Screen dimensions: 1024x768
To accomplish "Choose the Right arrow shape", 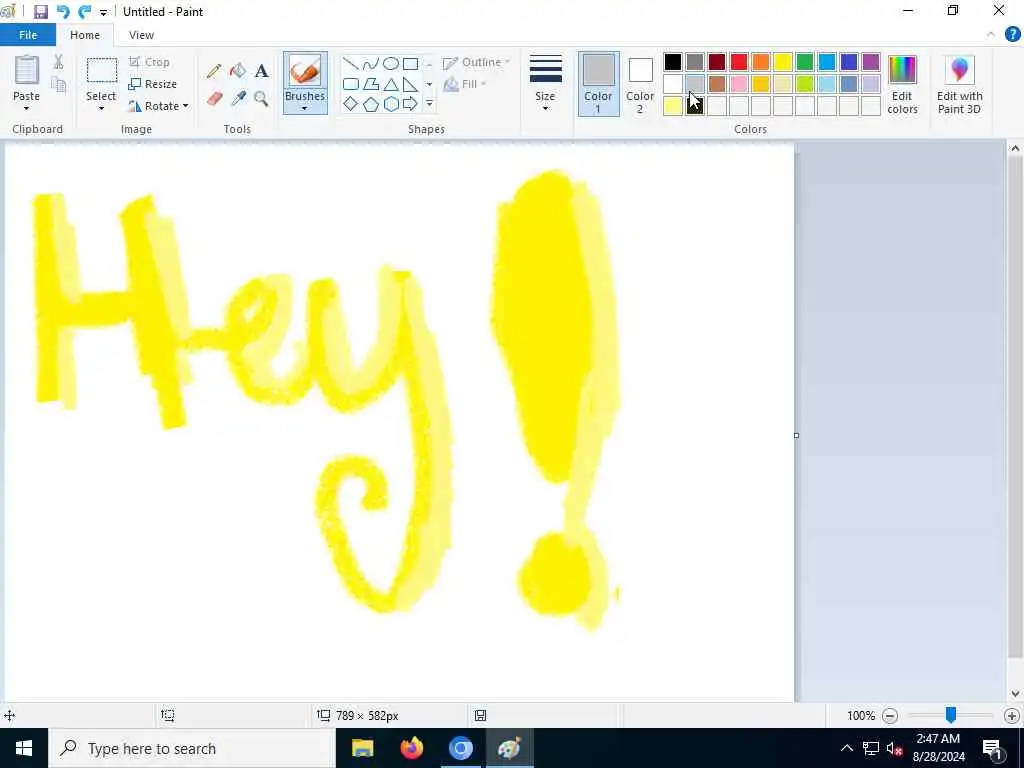I will [x=410, y=104].
